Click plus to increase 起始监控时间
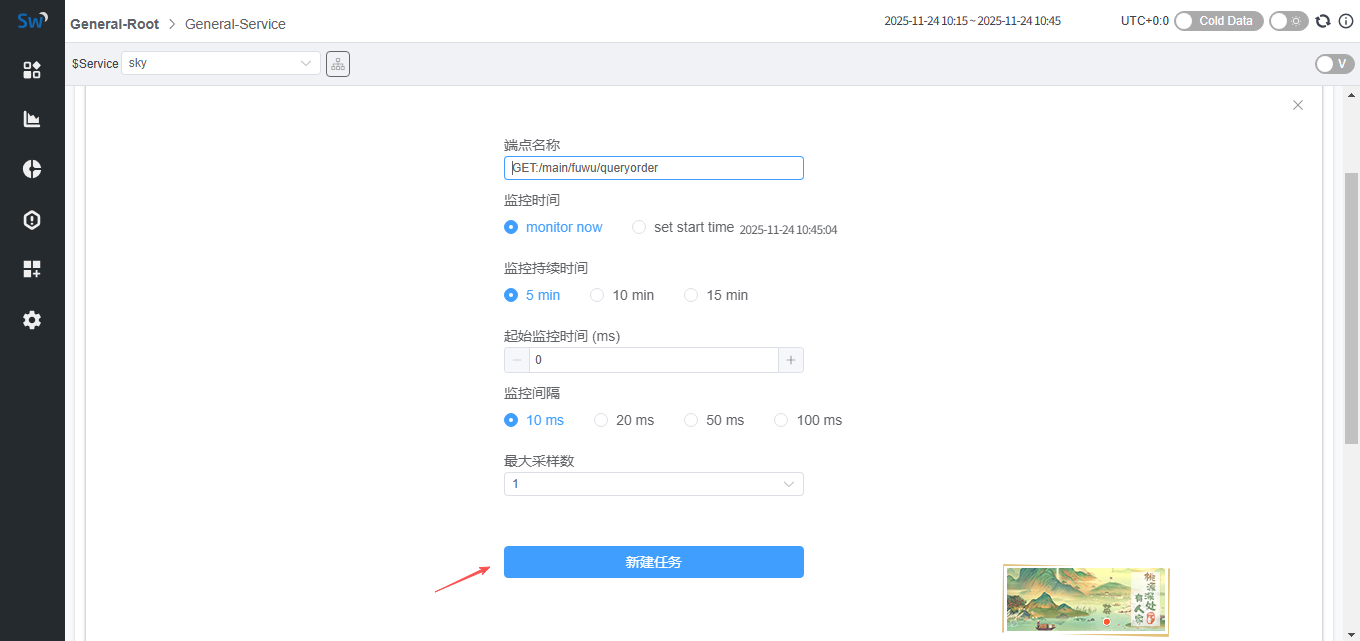 (790, 360)
